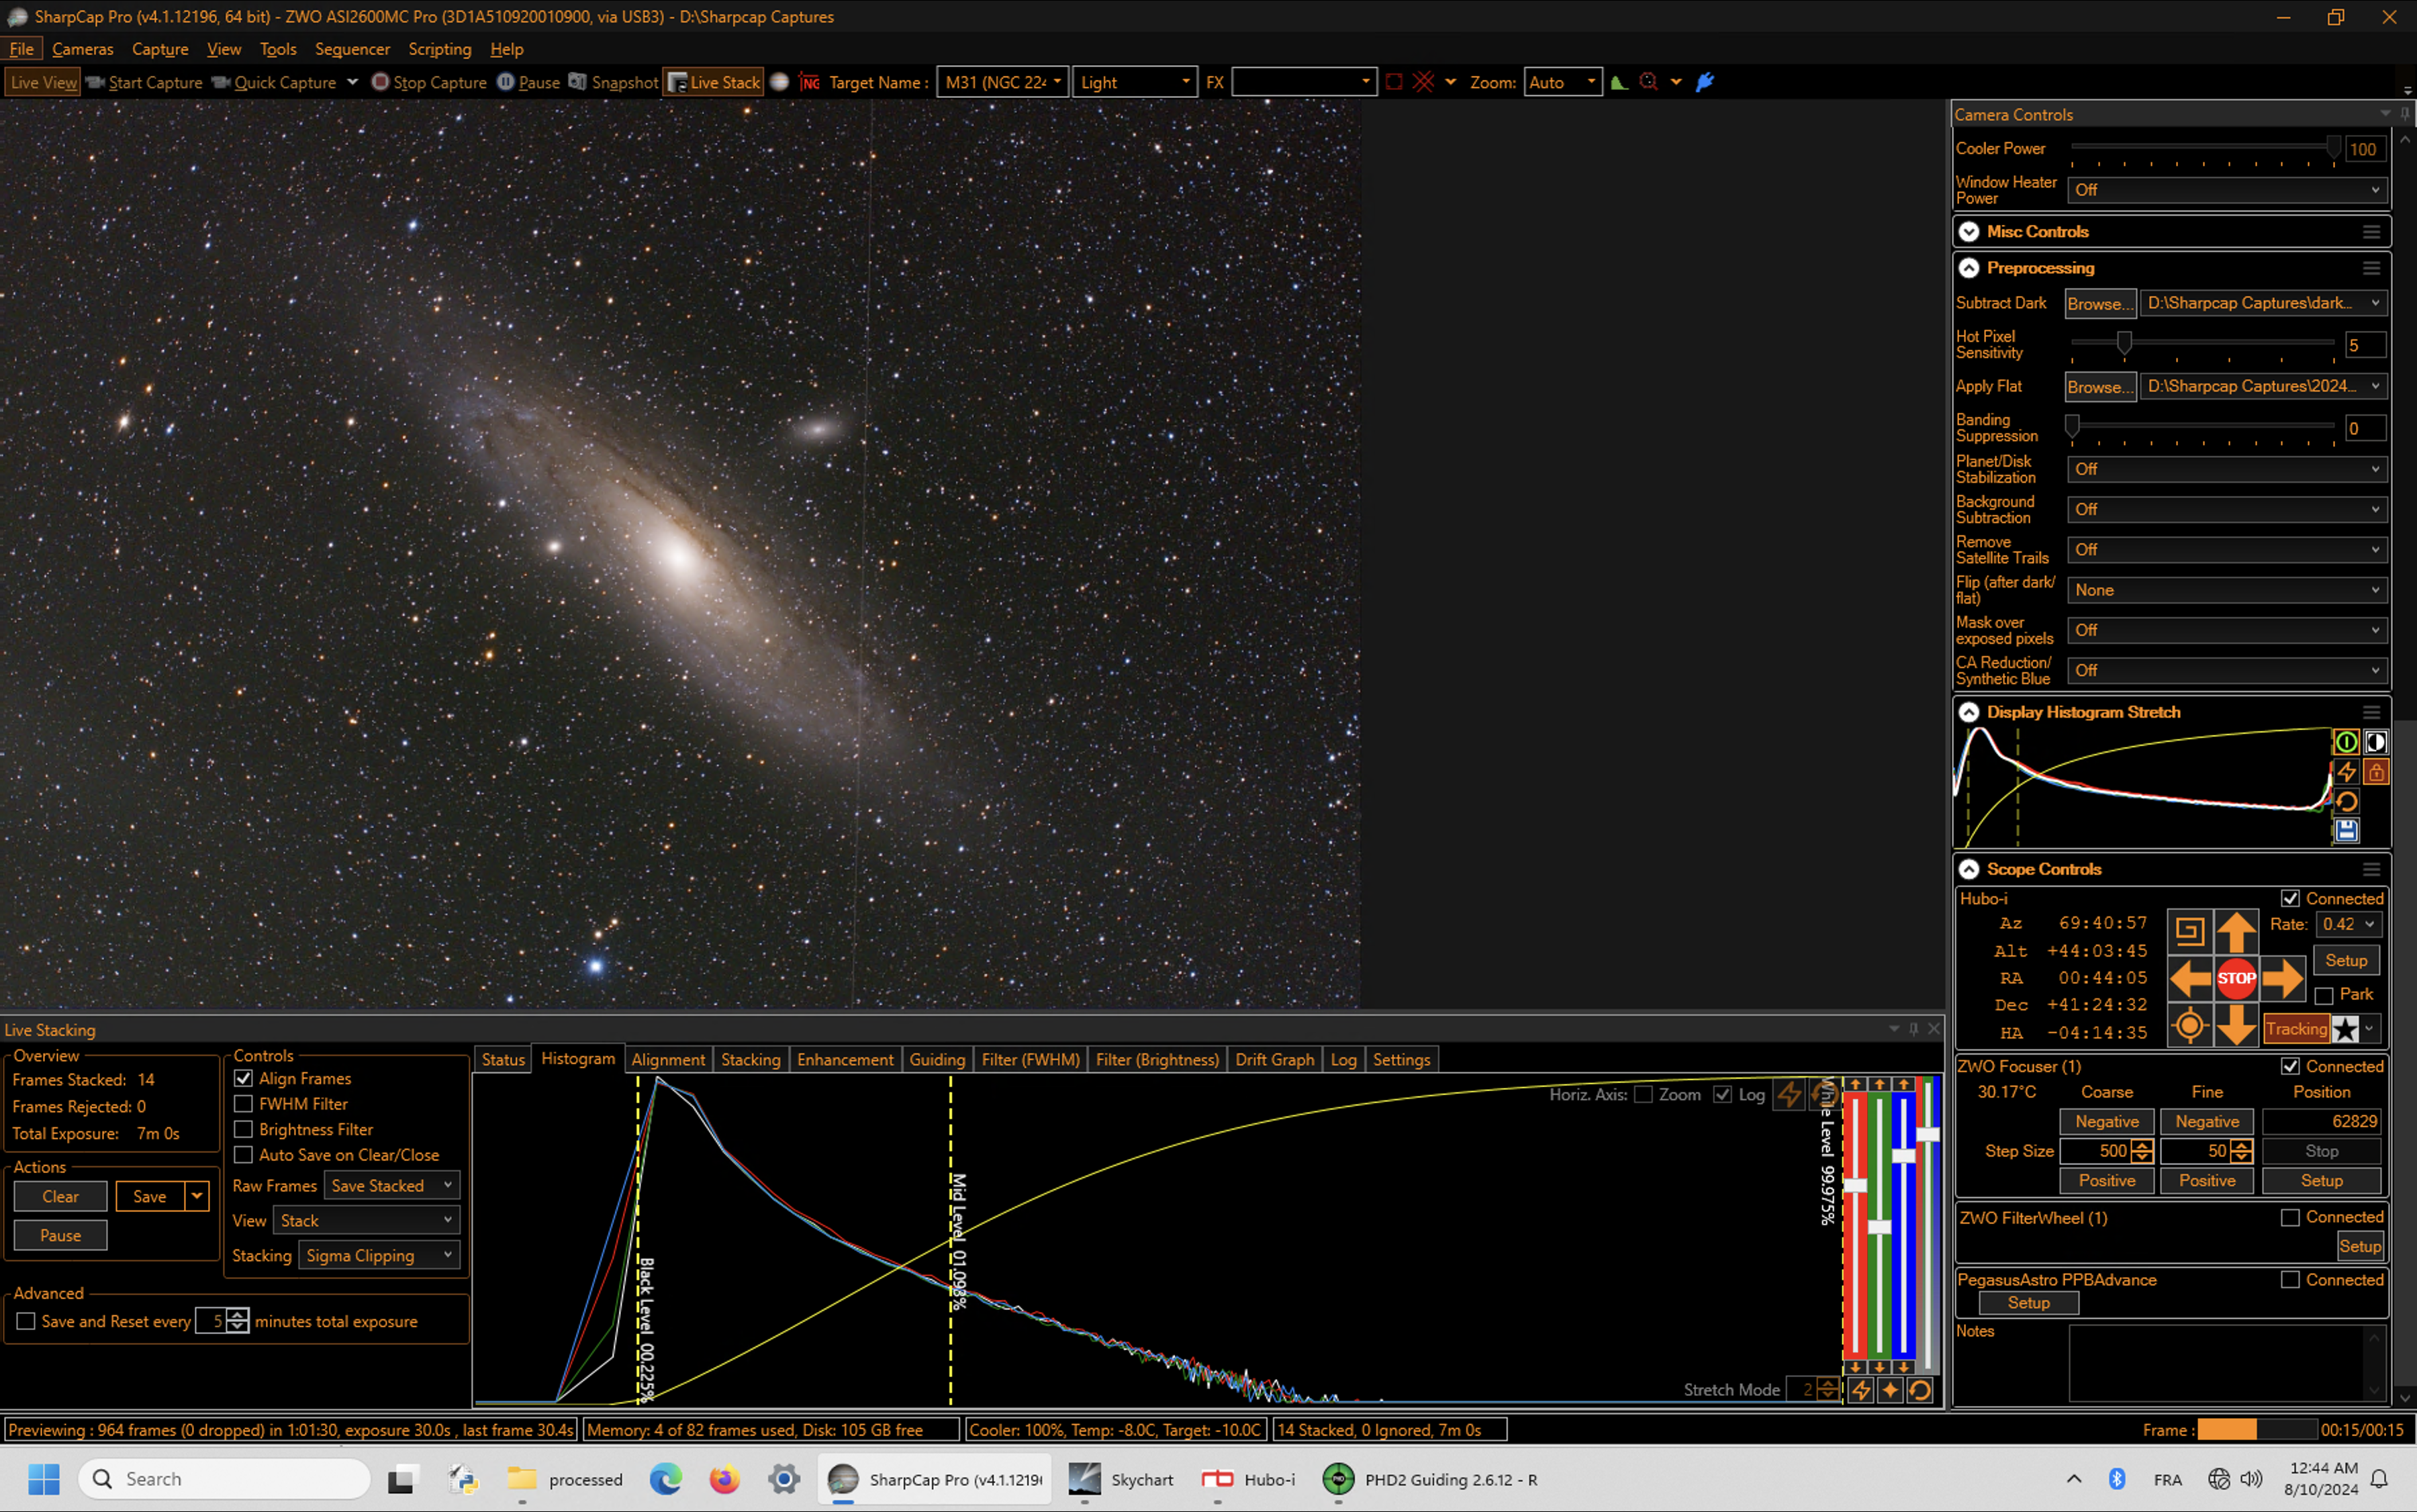This screenshot has width=2417, height=1512.
Task: Click the Clear button in Actions
Action: pyautogui.click(x=60, y=1196)
